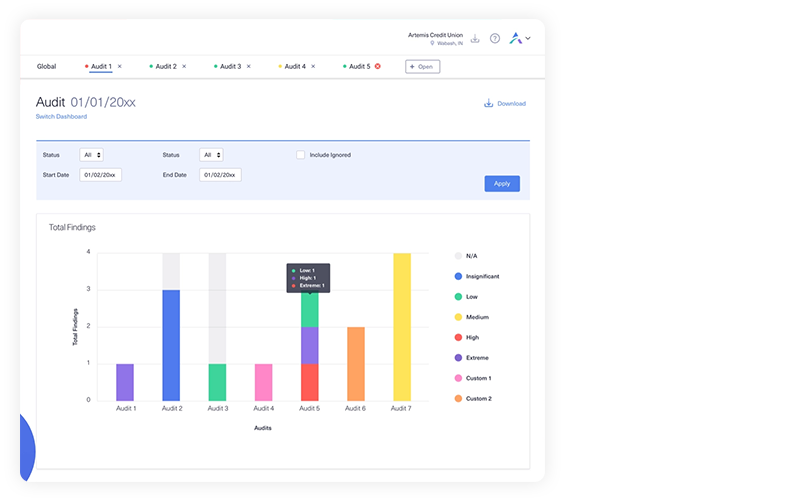The height and width of the screenshot is (500, 800).
Task: Toggle the Include Ignored checkbox
Action: [x=301, y=155]
